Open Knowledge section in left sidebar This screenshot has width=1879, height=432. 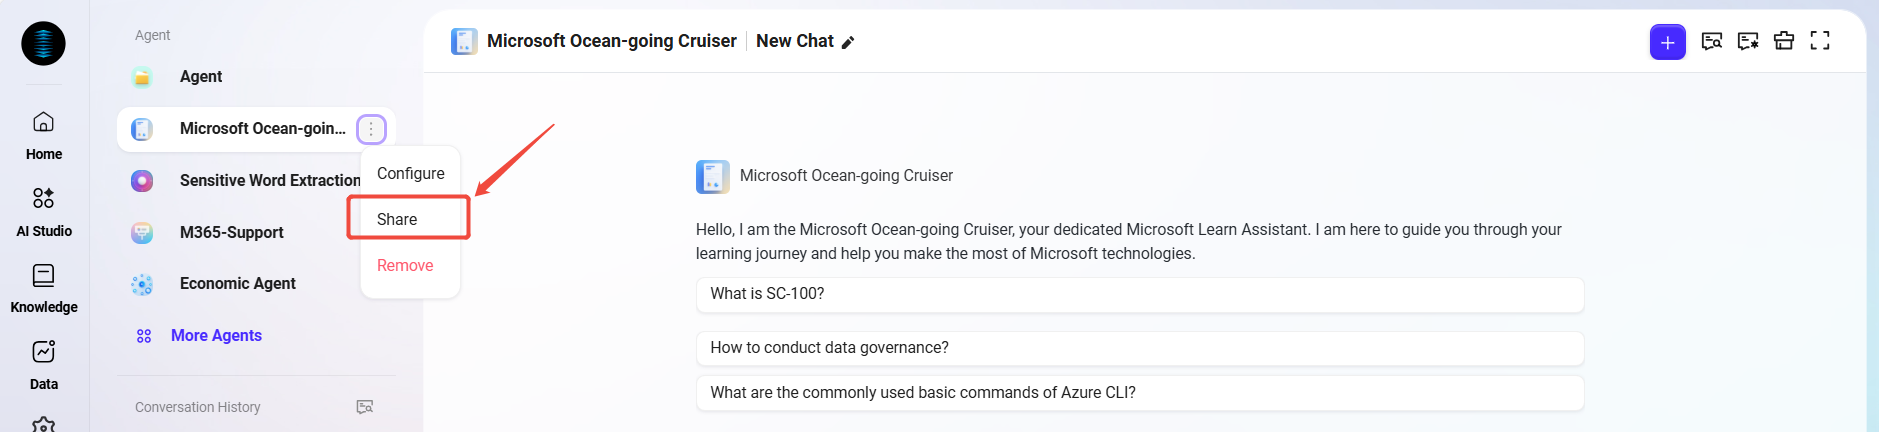click(44, 288)
